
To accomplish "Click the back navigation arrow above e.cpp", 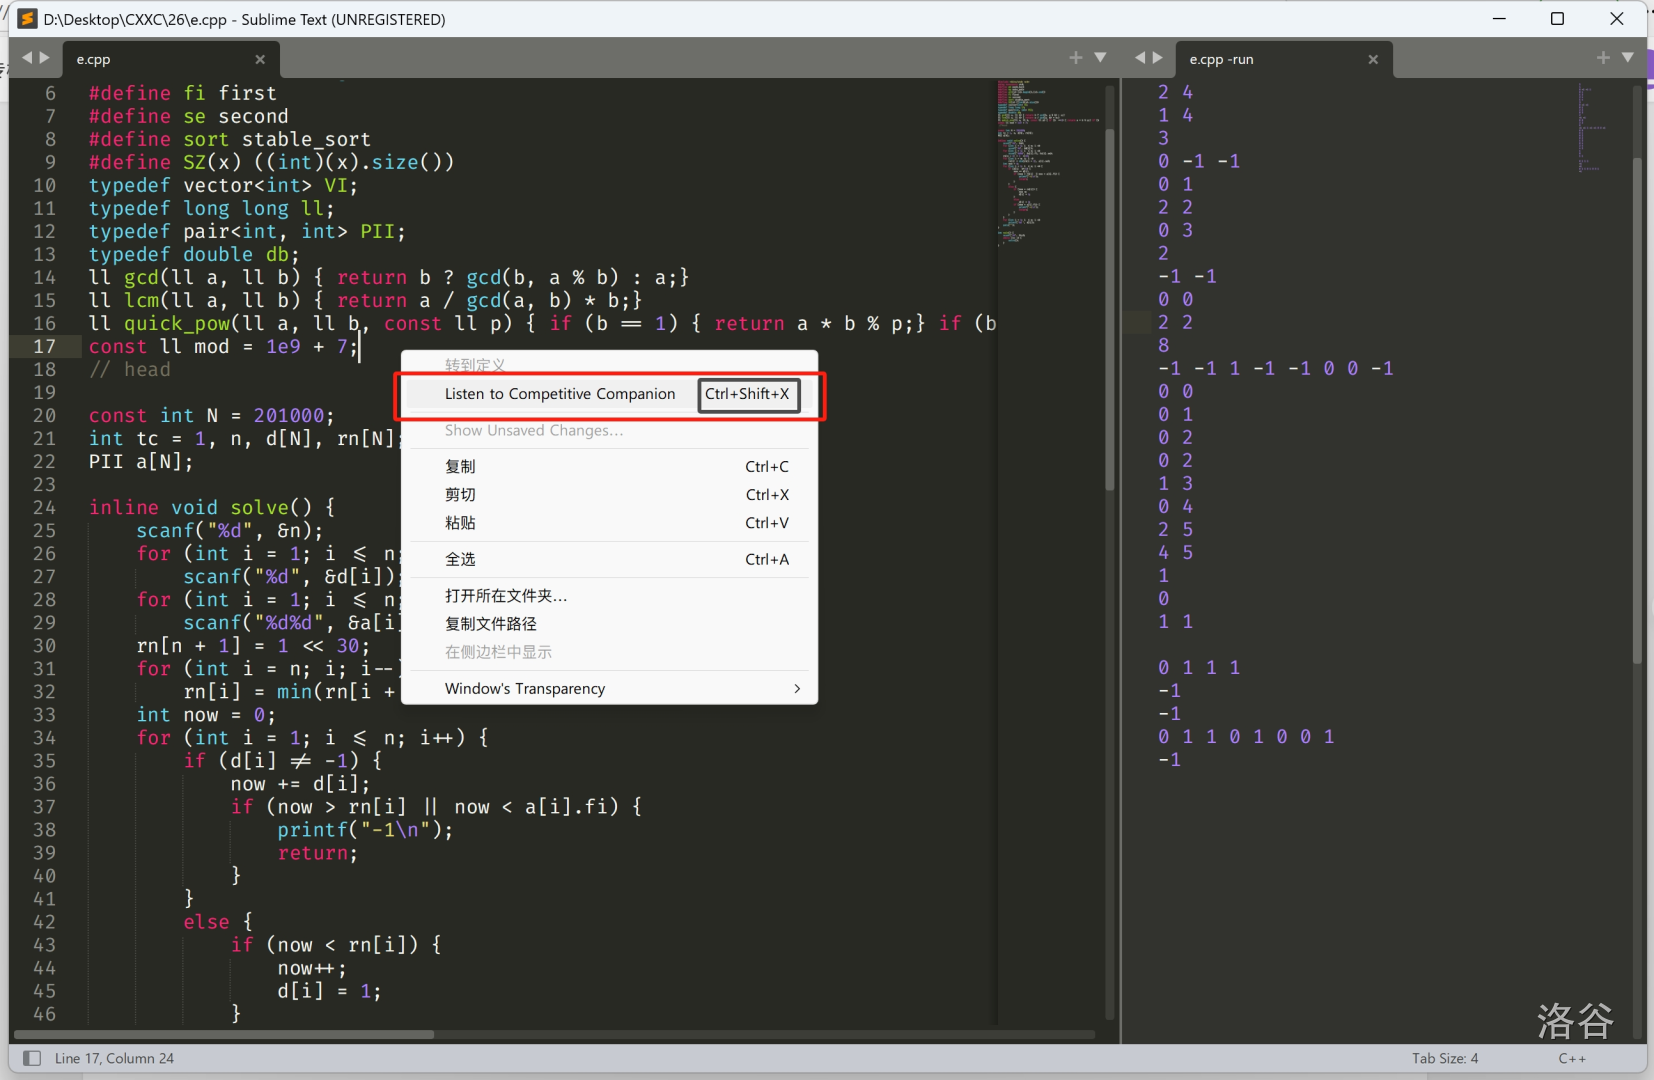I will (26, 58).
